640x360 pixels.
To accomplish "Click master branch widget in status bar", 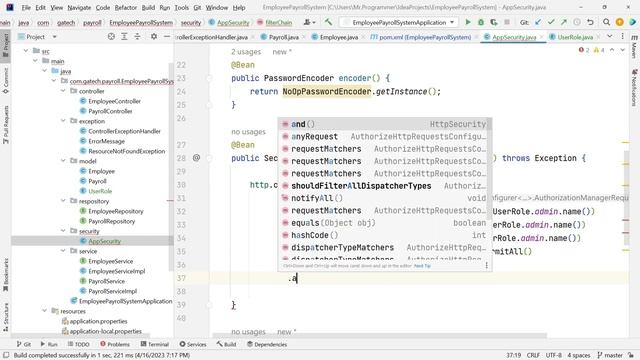I will pyautogui.click(x=610, y=355).
